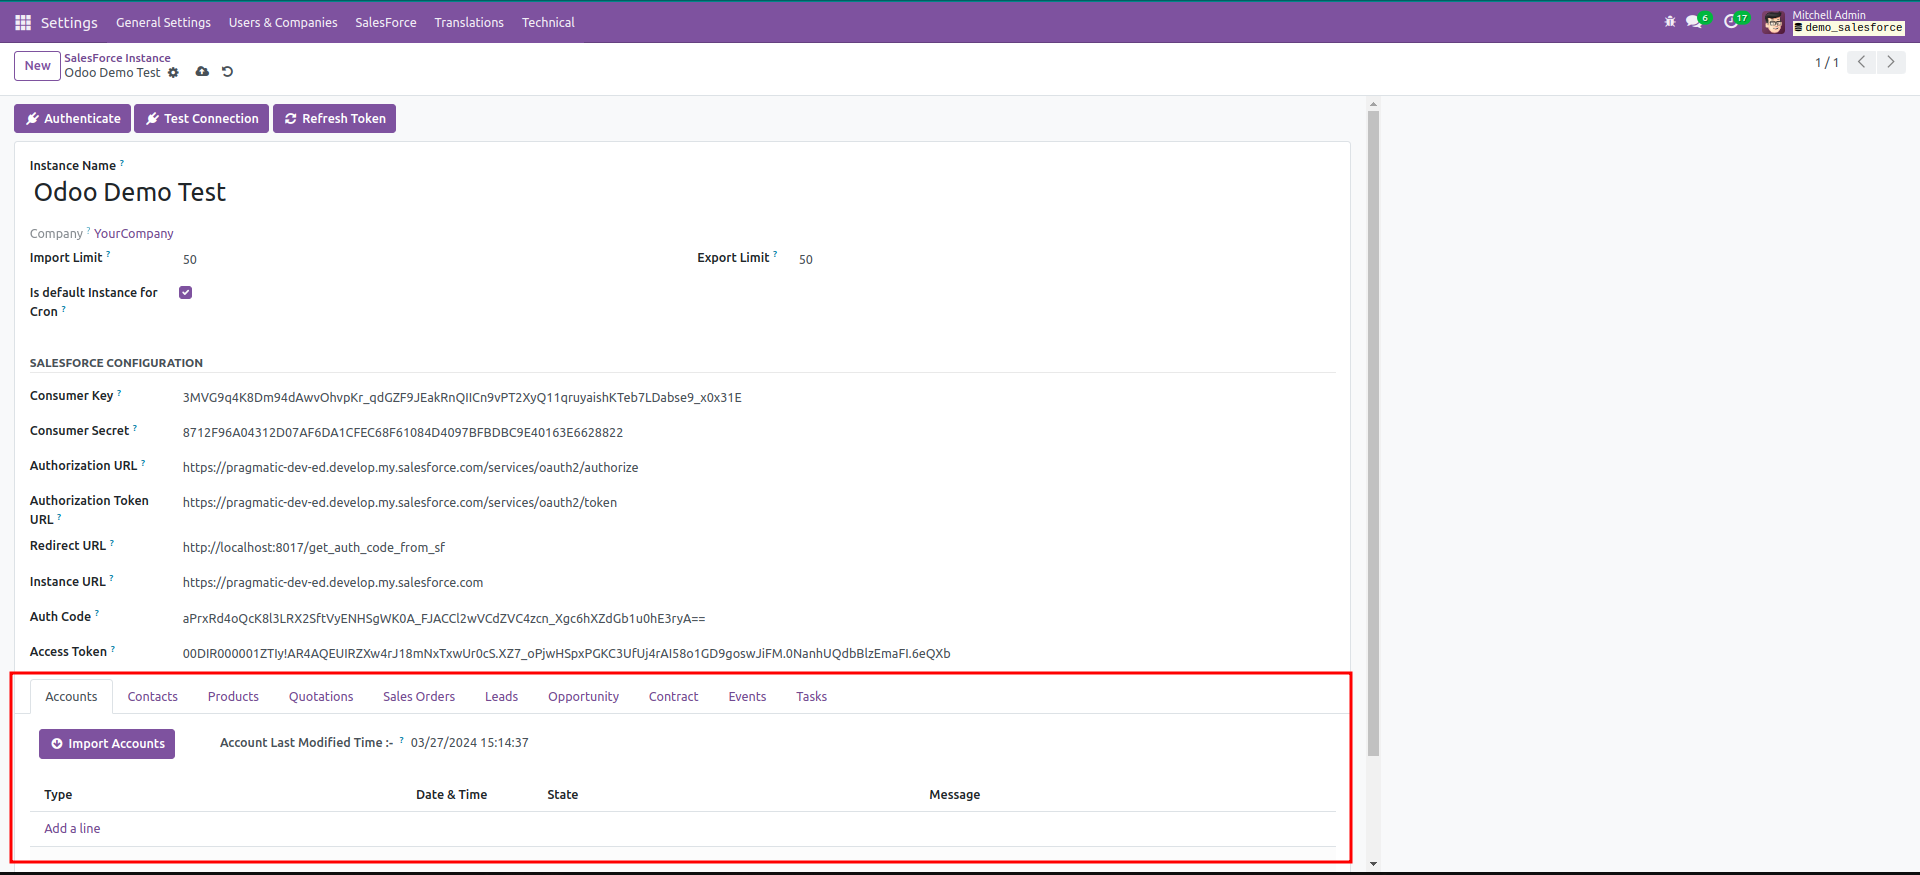Toggle Is default Instance for Cron checkbox

(x=186, y=293)
